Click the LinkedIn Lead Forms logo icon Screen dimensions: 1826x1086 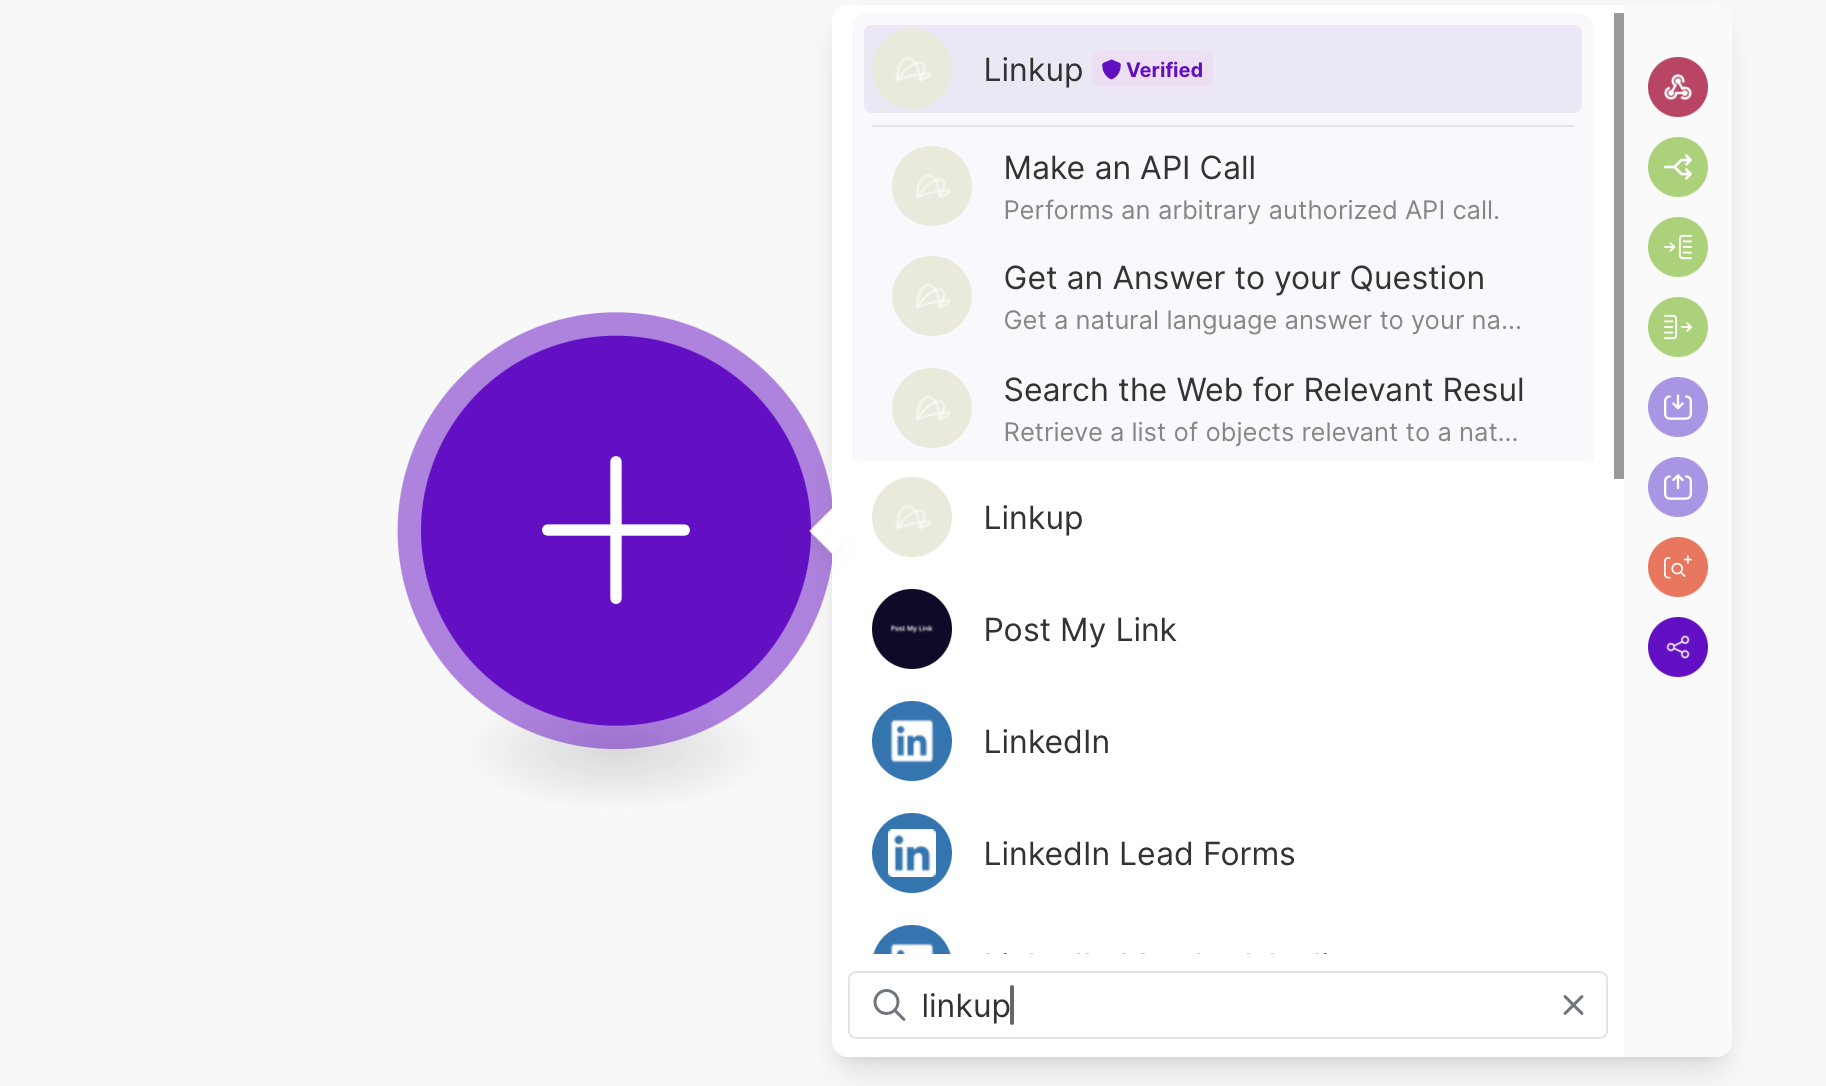[x=912, y=853]
